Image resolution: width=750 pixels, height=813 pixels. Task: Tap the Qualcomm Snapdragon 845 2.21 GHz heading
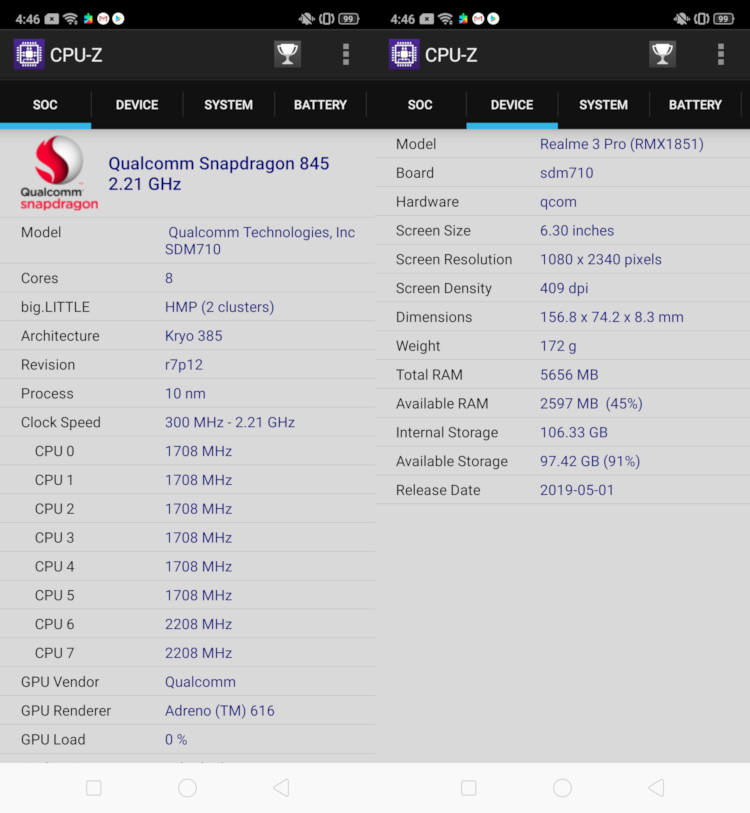[x=218, y=174]
